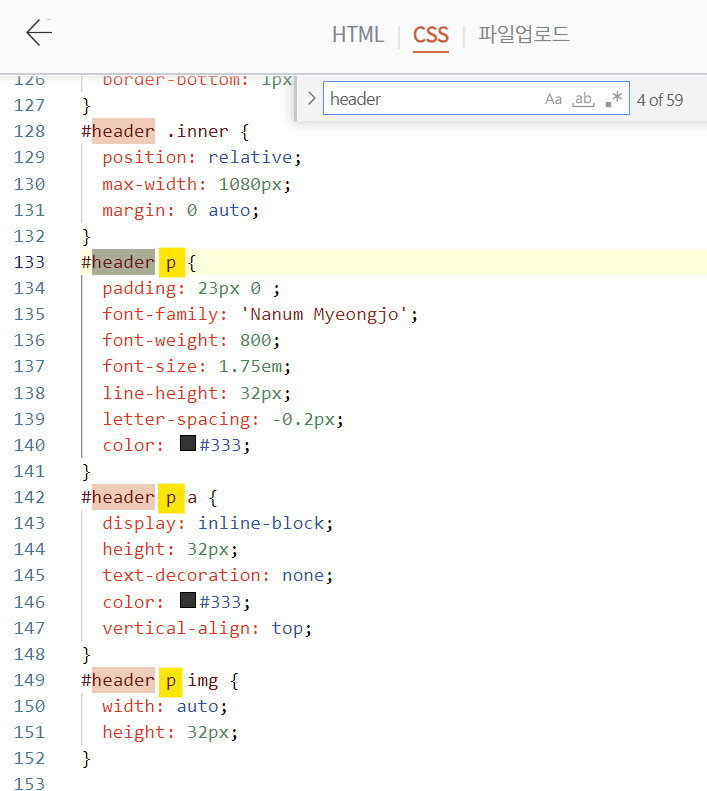Click 'font-size: 1.75em;' declaration
The height and width of the screenshot is (791, 707).
tap(197, 366)
